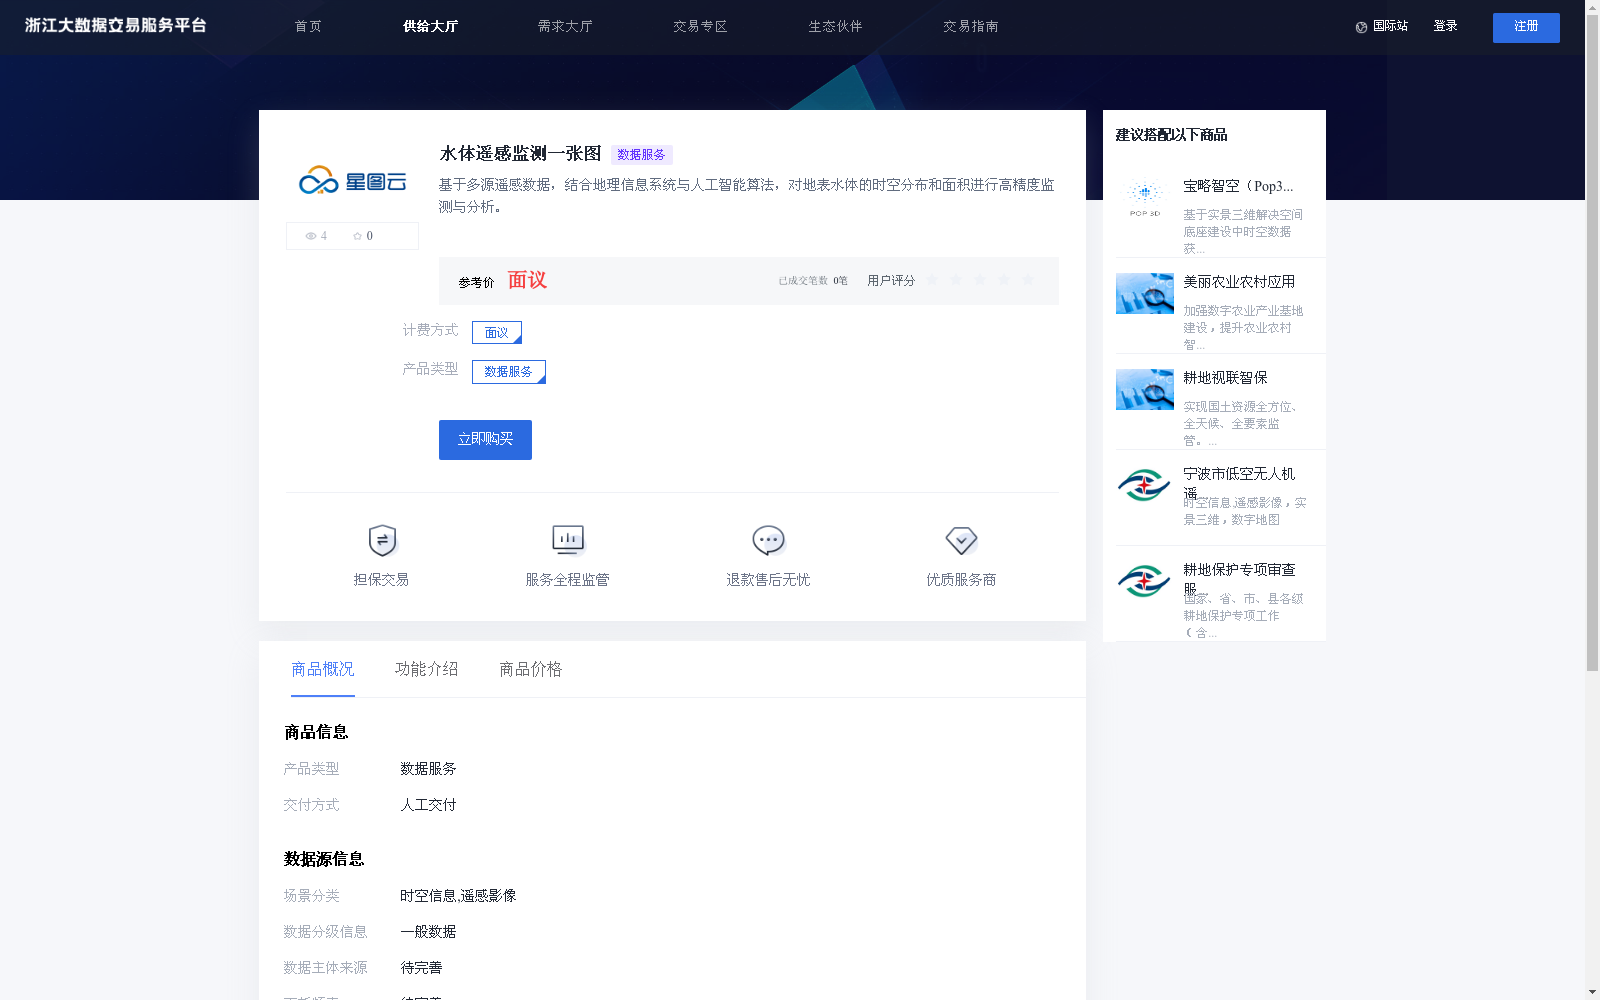Open 需求大厅 navigation item

point(565,27)
